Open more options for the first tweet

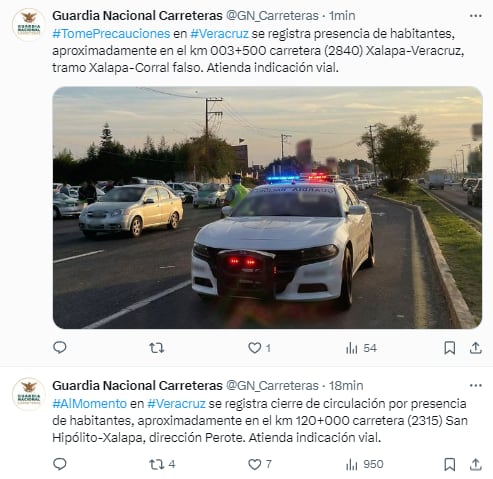[476, 16]
